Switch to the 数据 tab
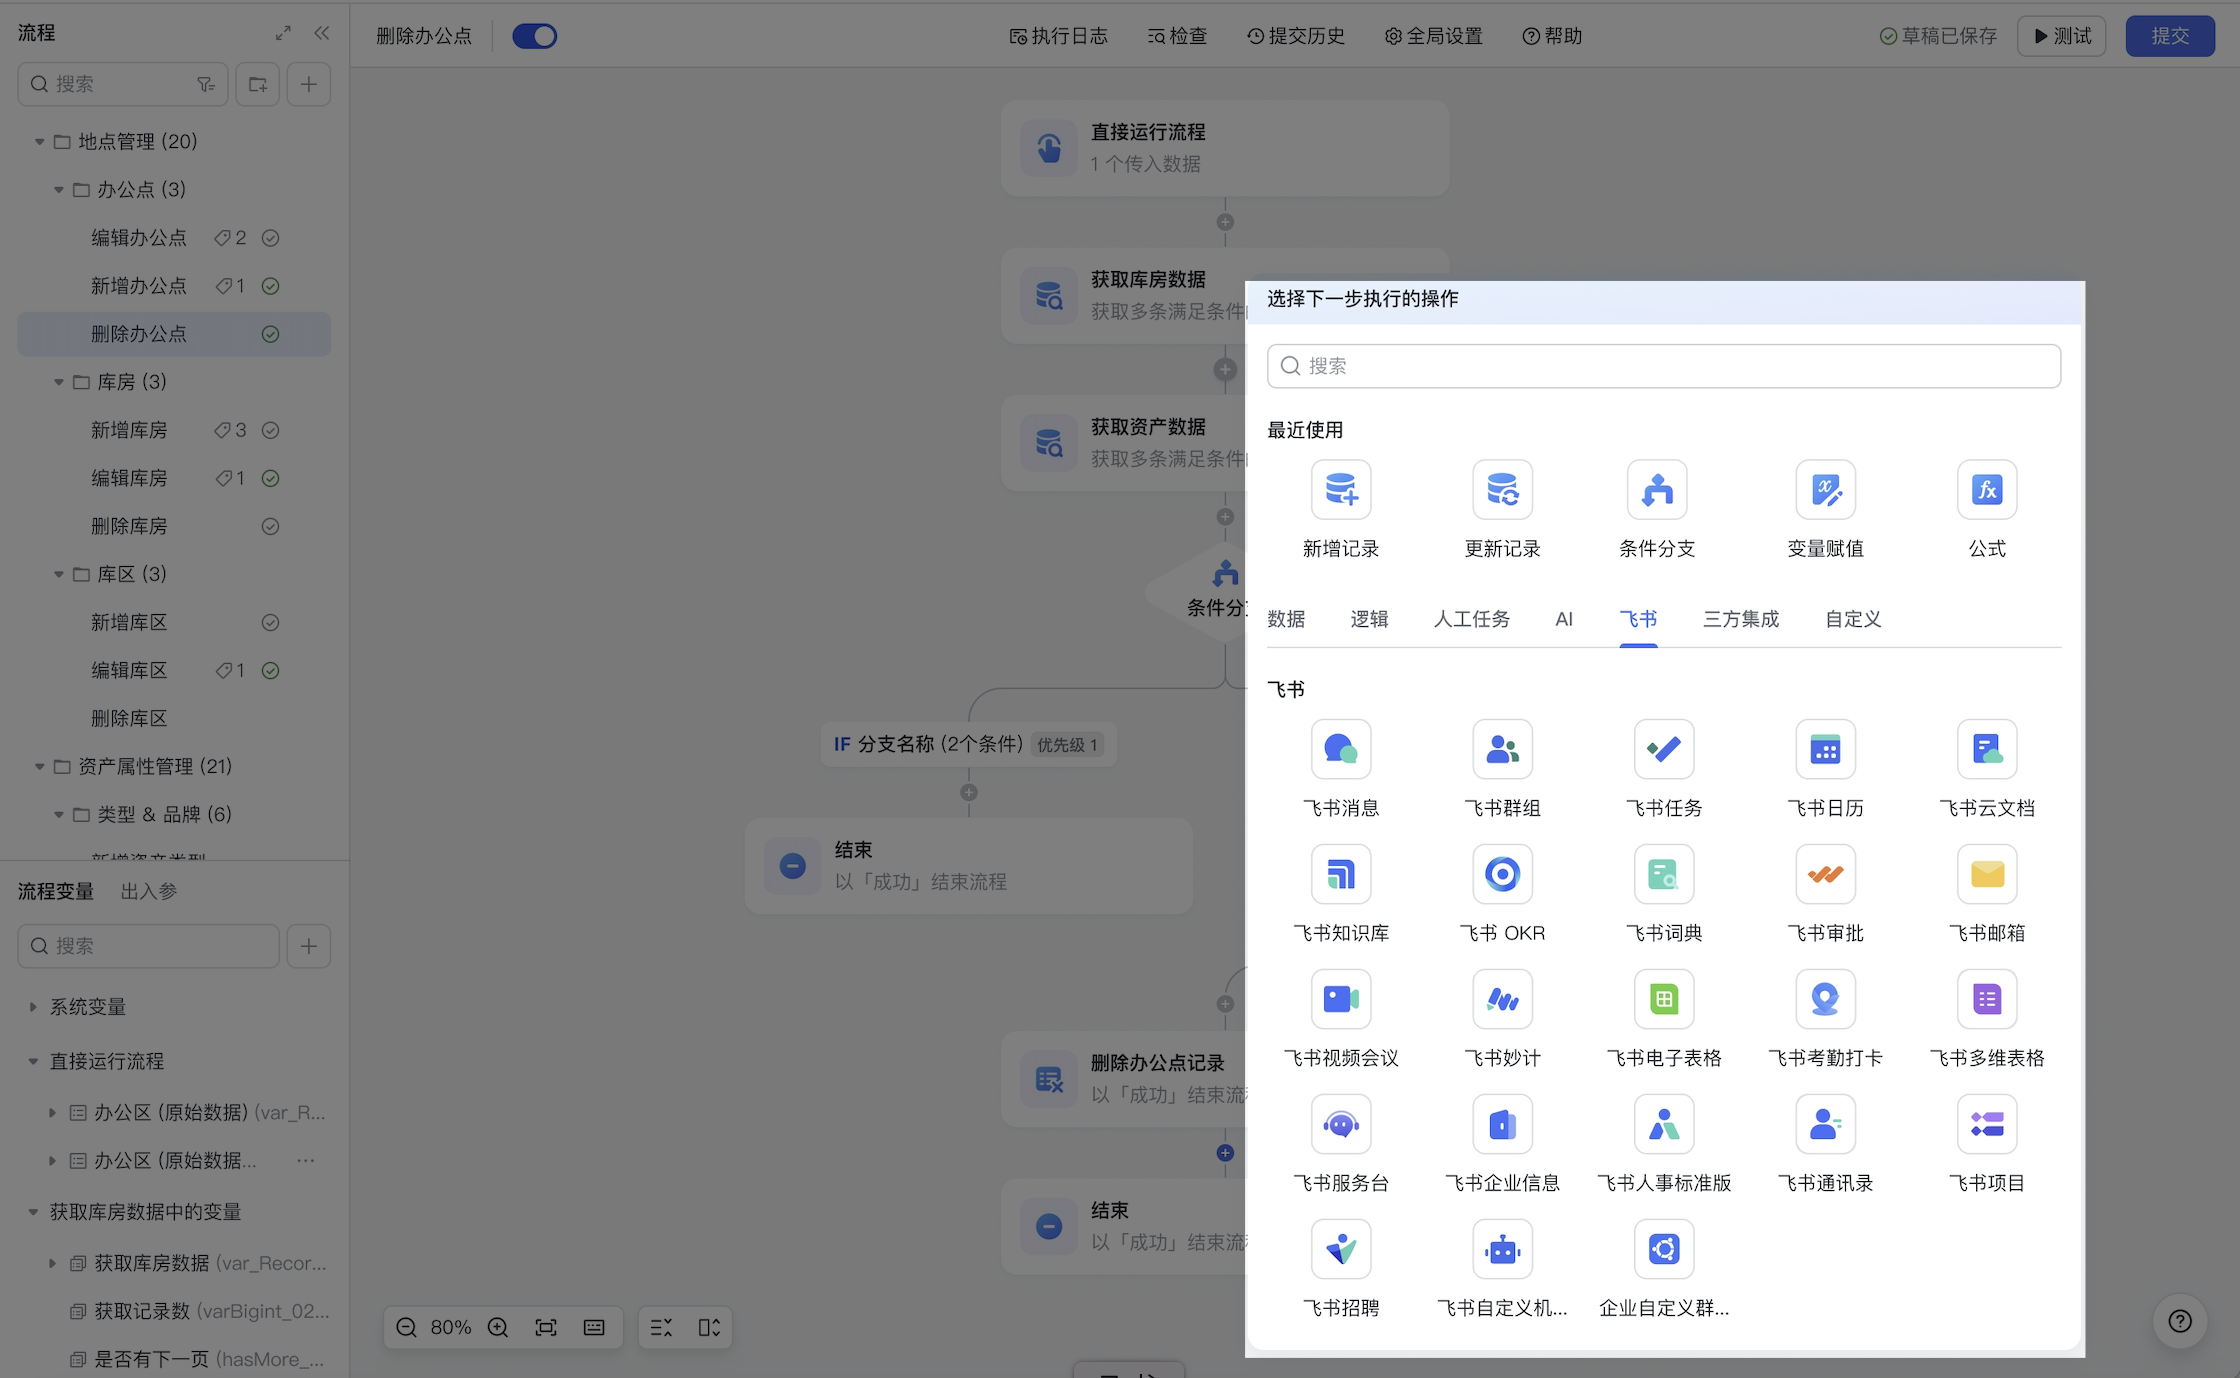Image resolution: width=2240 pixels, height=1378 pixels. coord(1286,619)
